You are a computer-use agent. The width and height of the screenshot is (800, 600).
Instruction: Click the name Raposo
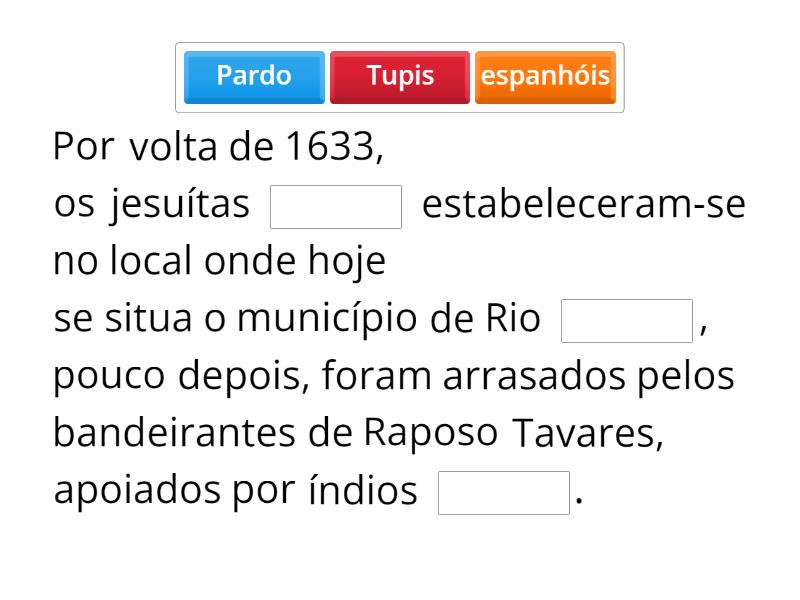click(x=430, y=434)
